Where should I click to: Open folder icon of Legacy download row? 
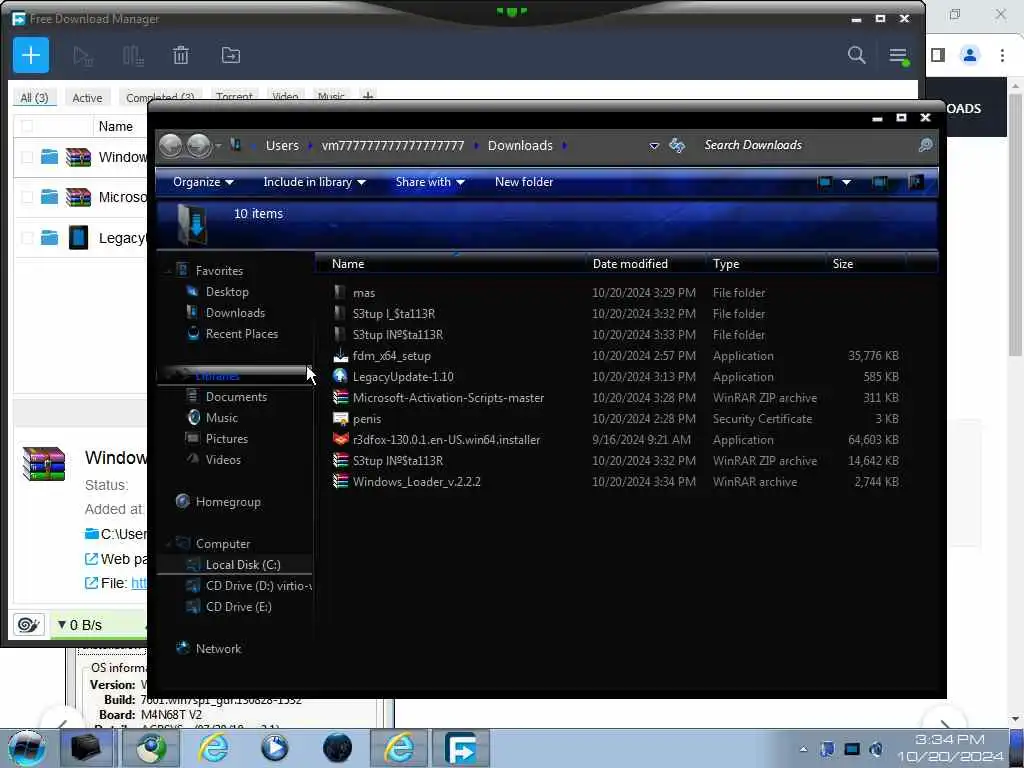pos(50,237)
